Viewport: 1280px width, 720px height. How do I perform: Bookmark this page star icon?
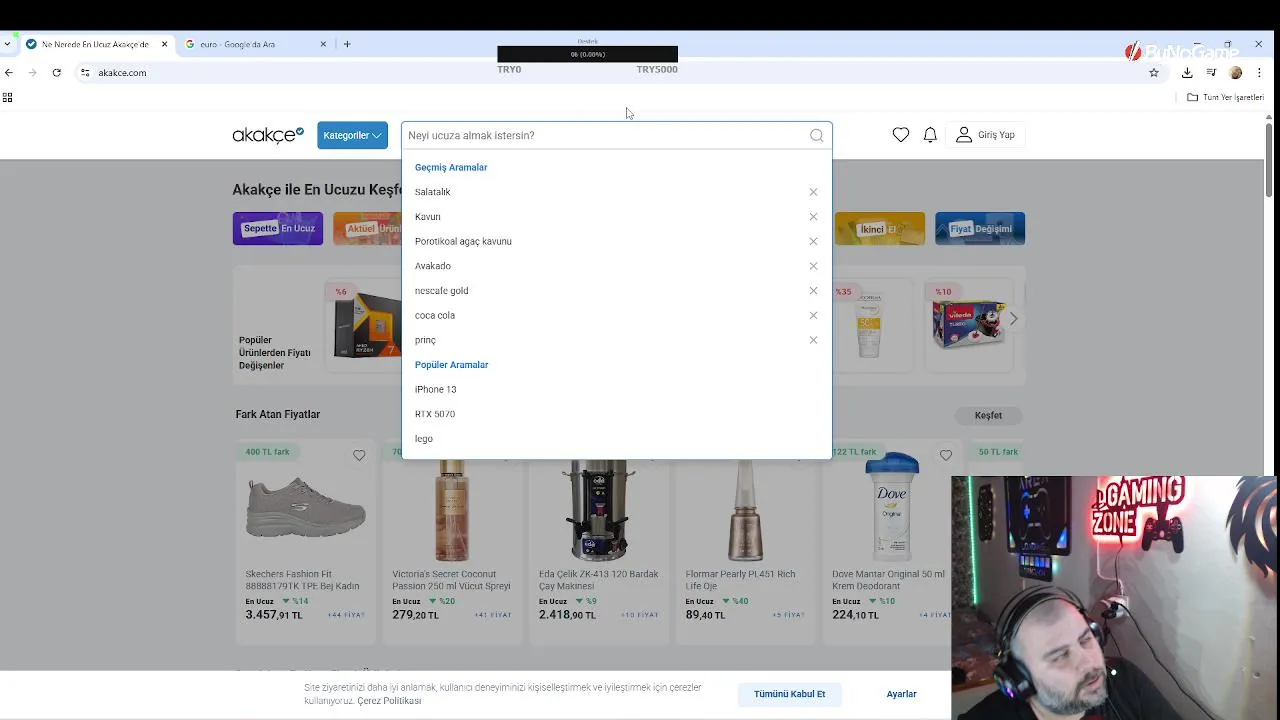coord(1154,72)
